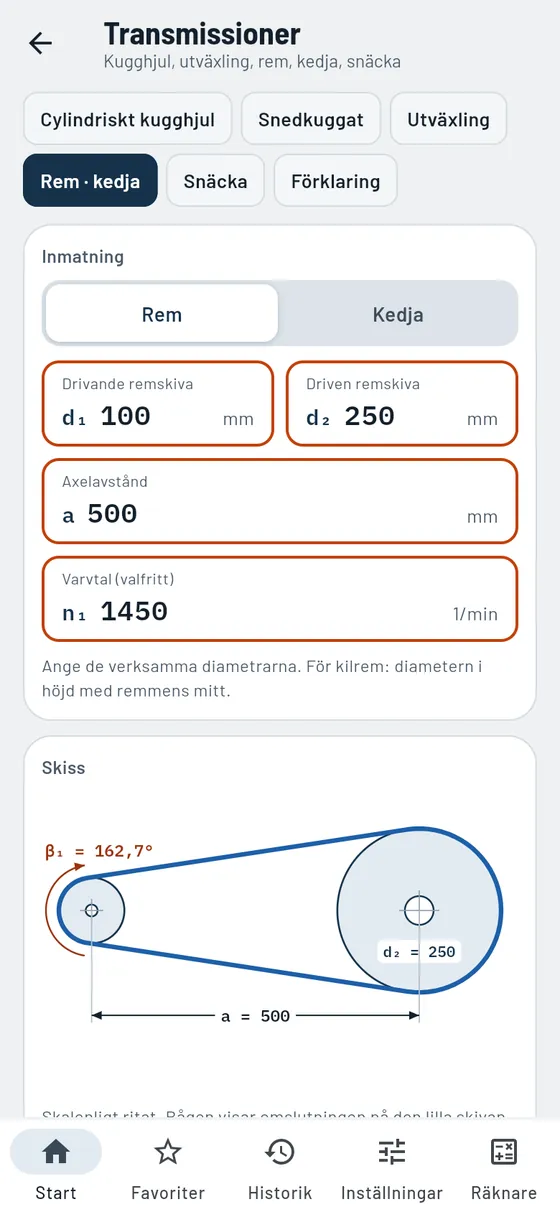Screen dimensions: 560x1212
Task: Switch to the Snedkuggat tab
Action: [x=311, y=120]
